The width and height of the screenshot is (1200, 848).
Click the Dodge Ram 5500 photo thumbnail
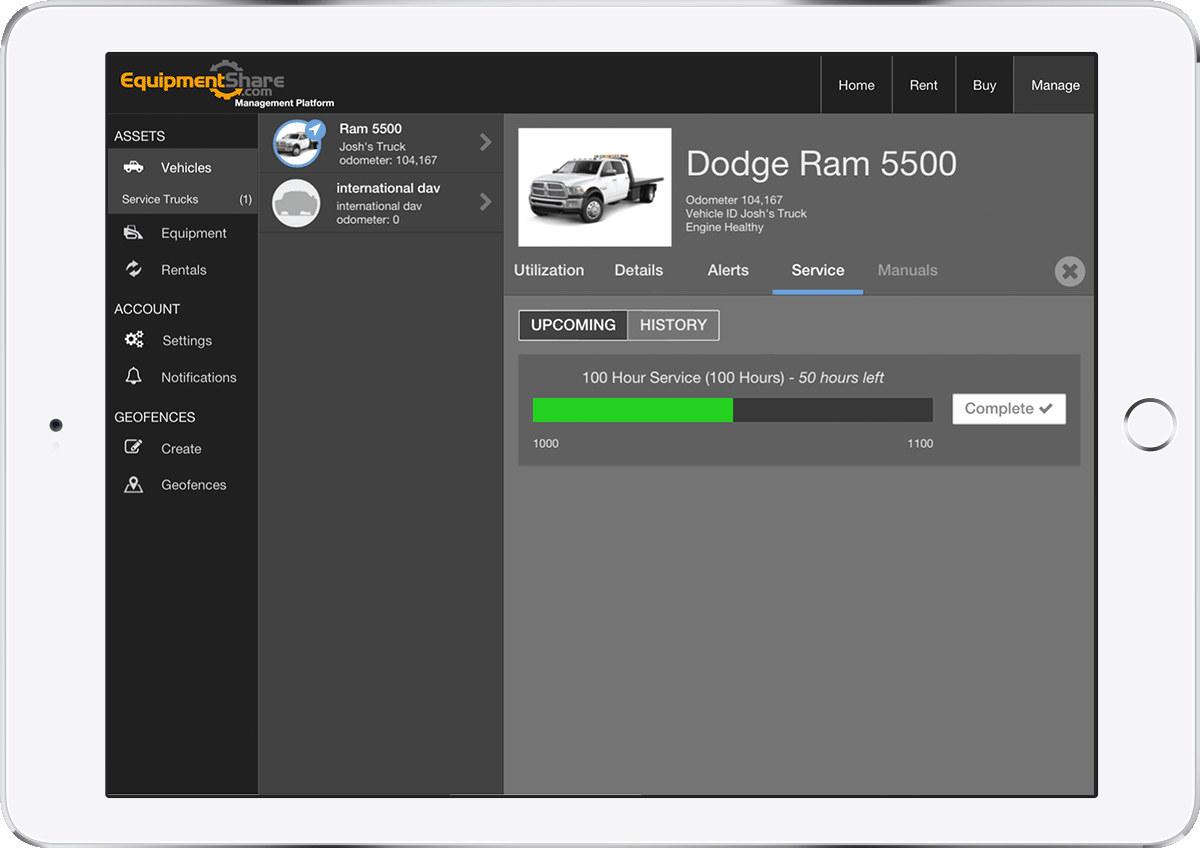point(595,187)
